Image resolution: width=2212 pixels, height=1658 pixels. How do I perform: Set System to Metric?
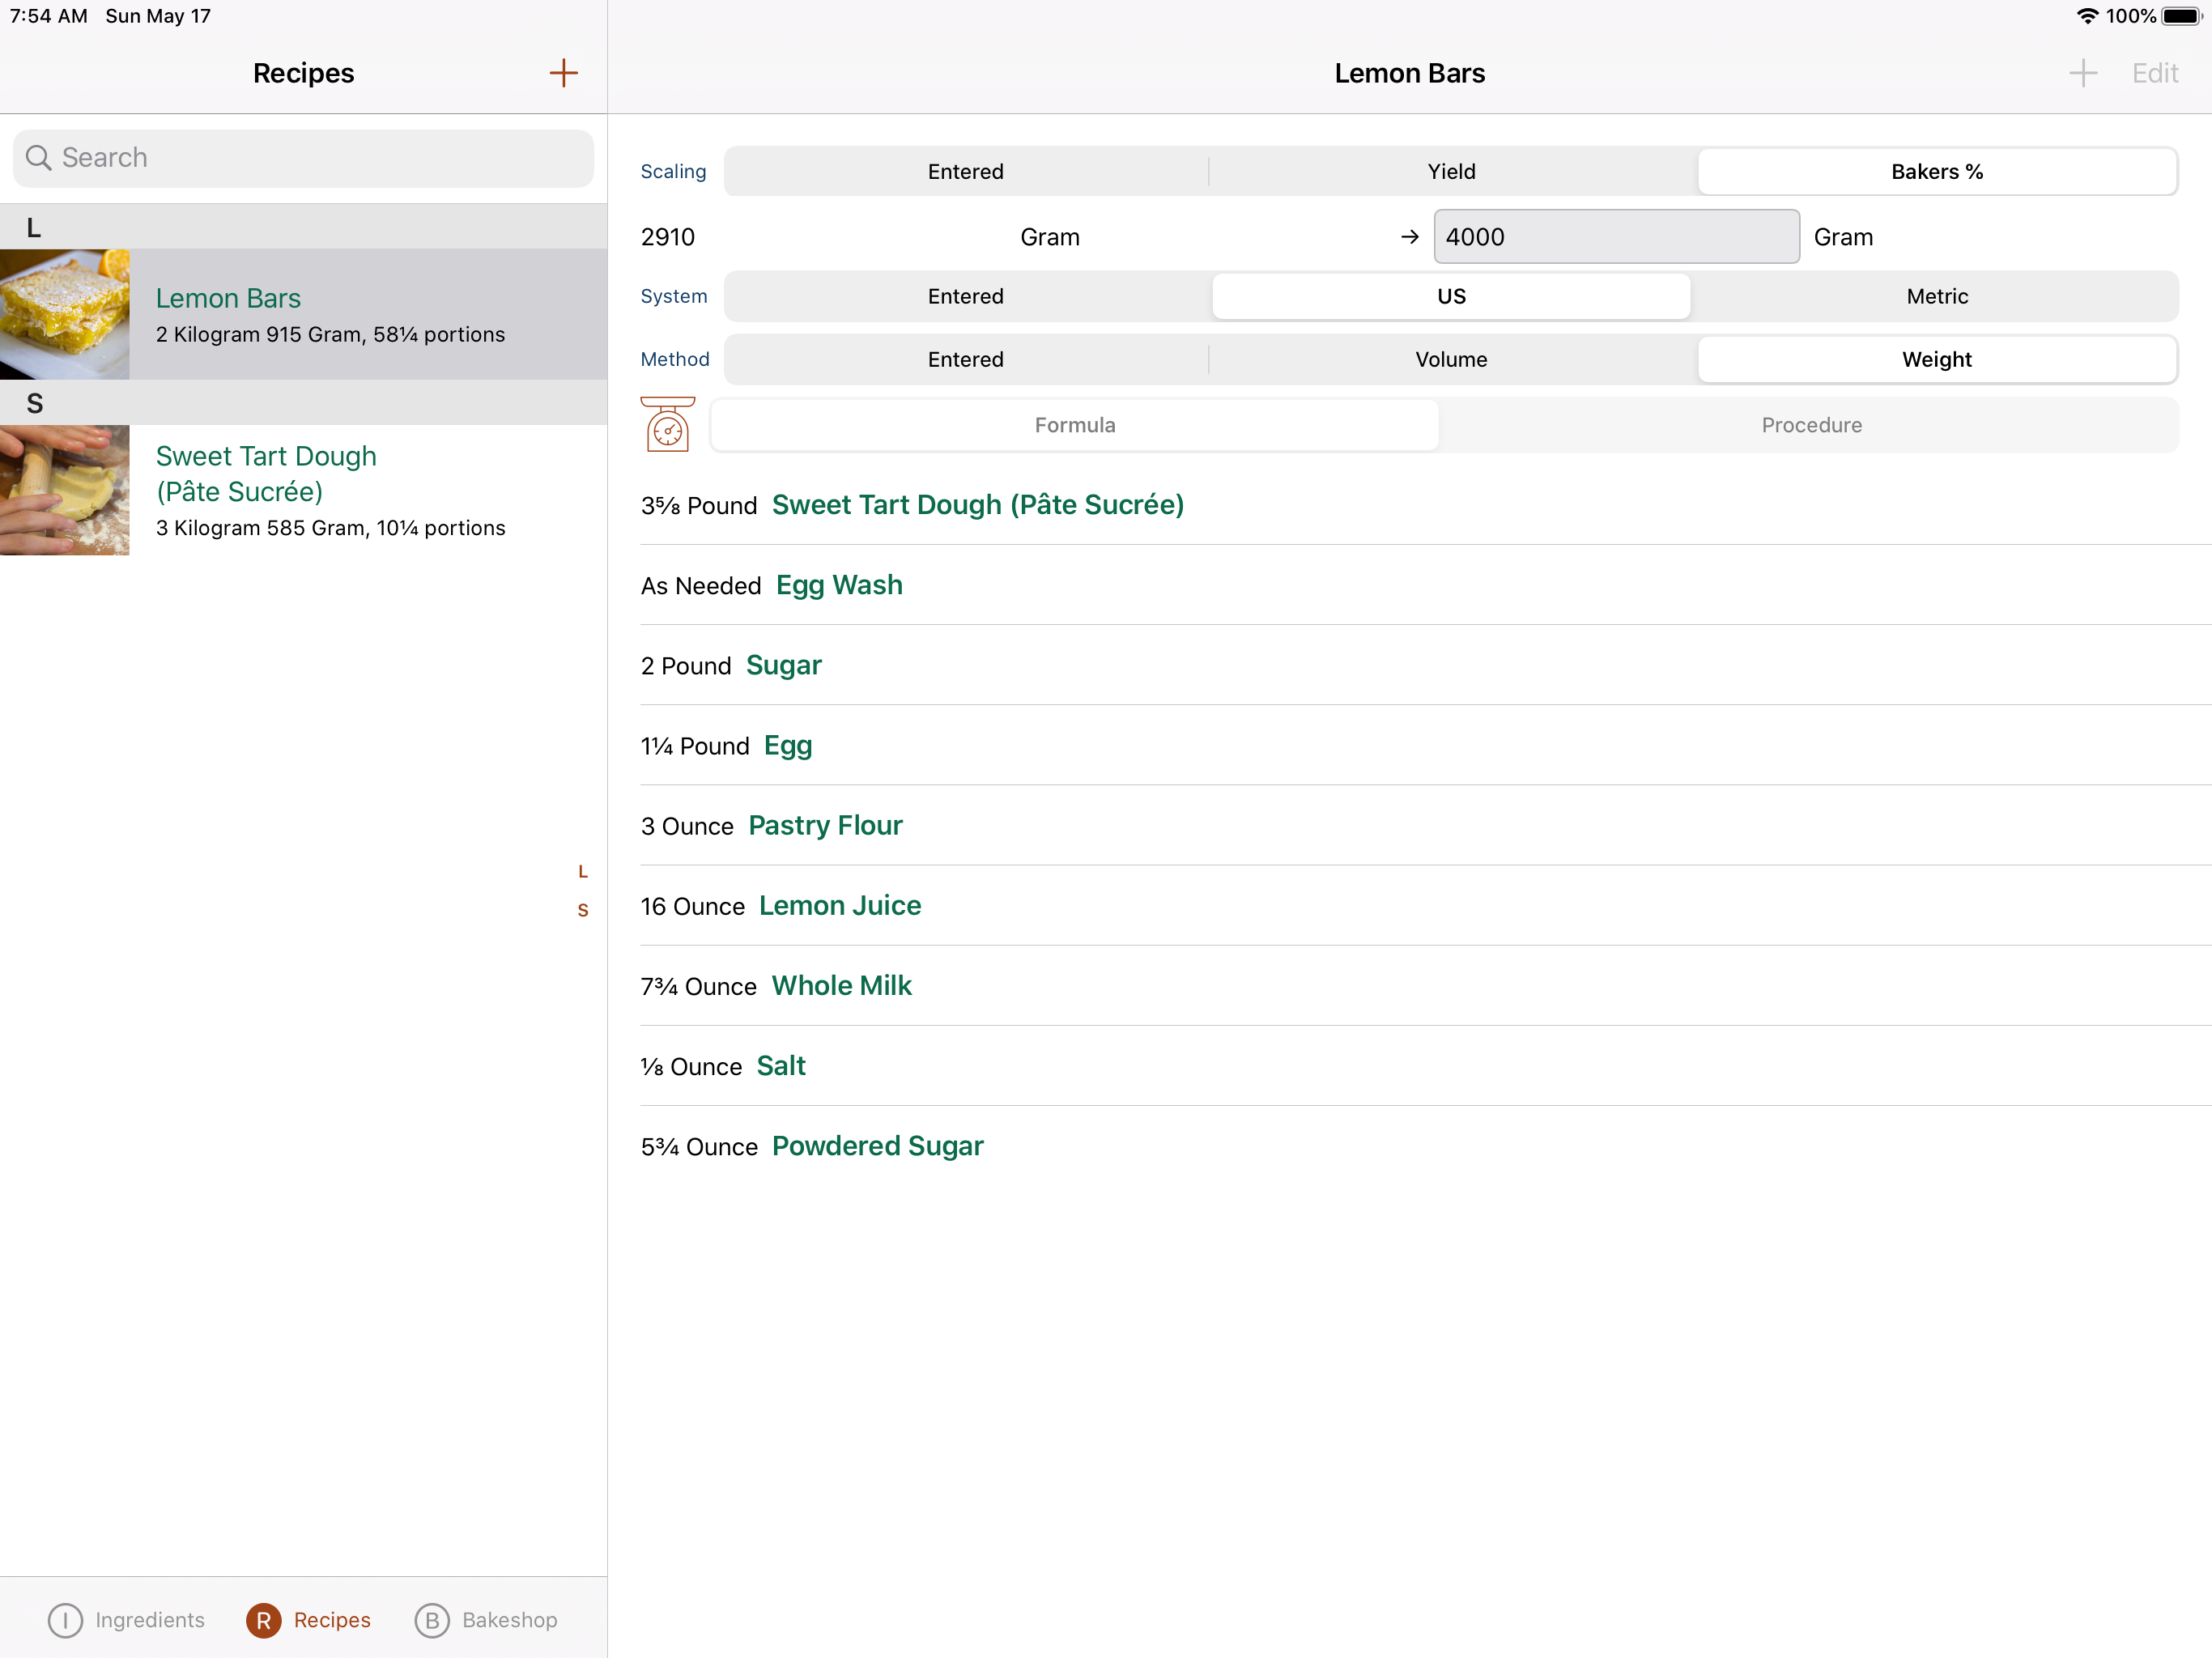click(1936, 296)
